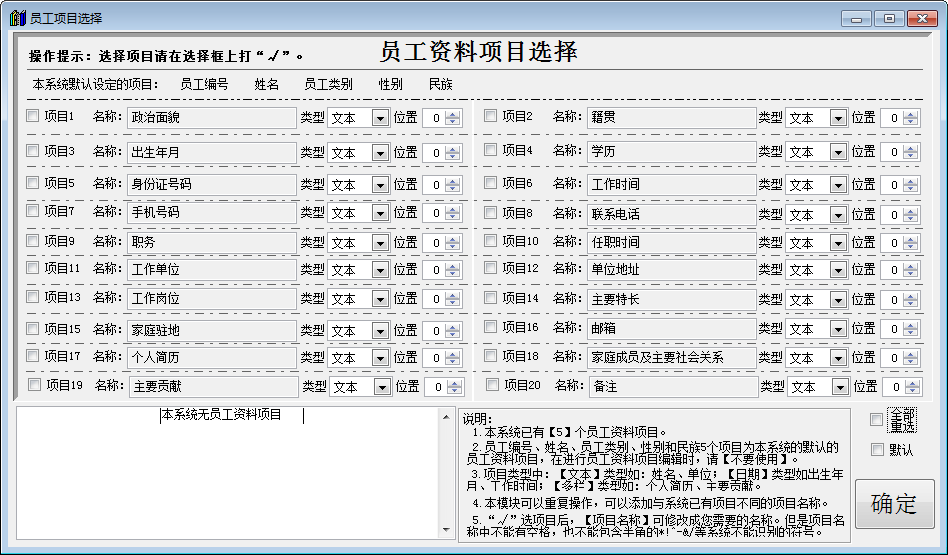This screenshot has width=948, height=555.
Task: Click the 政治面貌 name field
Action: [x=212, y=117]
